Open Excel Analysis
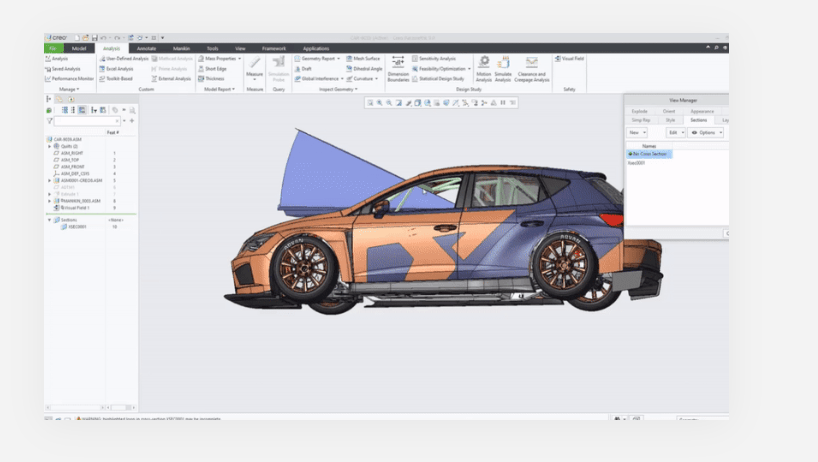Screen dimensions: 818x462 116,69
